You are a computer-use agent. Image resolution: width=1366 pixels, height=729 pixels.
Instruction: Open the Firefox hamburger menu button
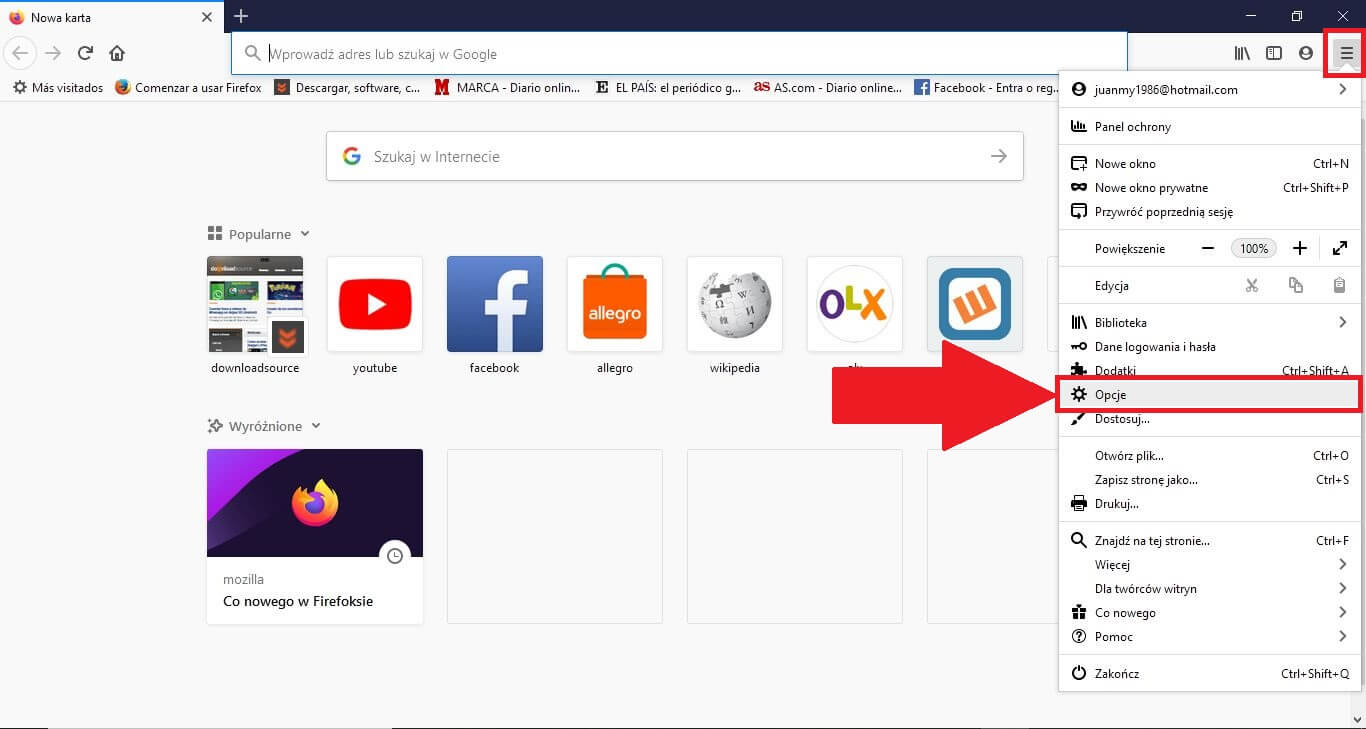point(1346,54)
